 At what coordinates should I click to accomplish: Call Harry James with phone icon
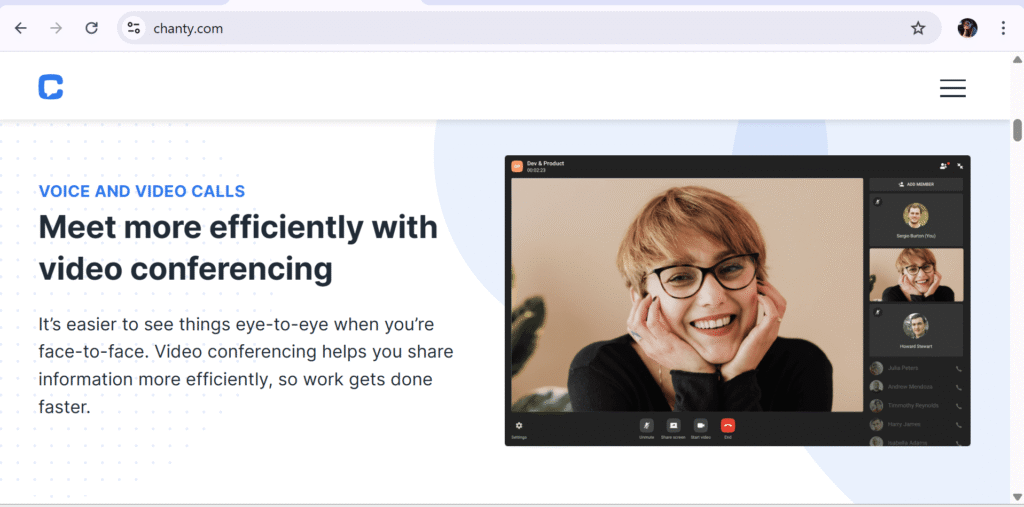pos(958,425)
